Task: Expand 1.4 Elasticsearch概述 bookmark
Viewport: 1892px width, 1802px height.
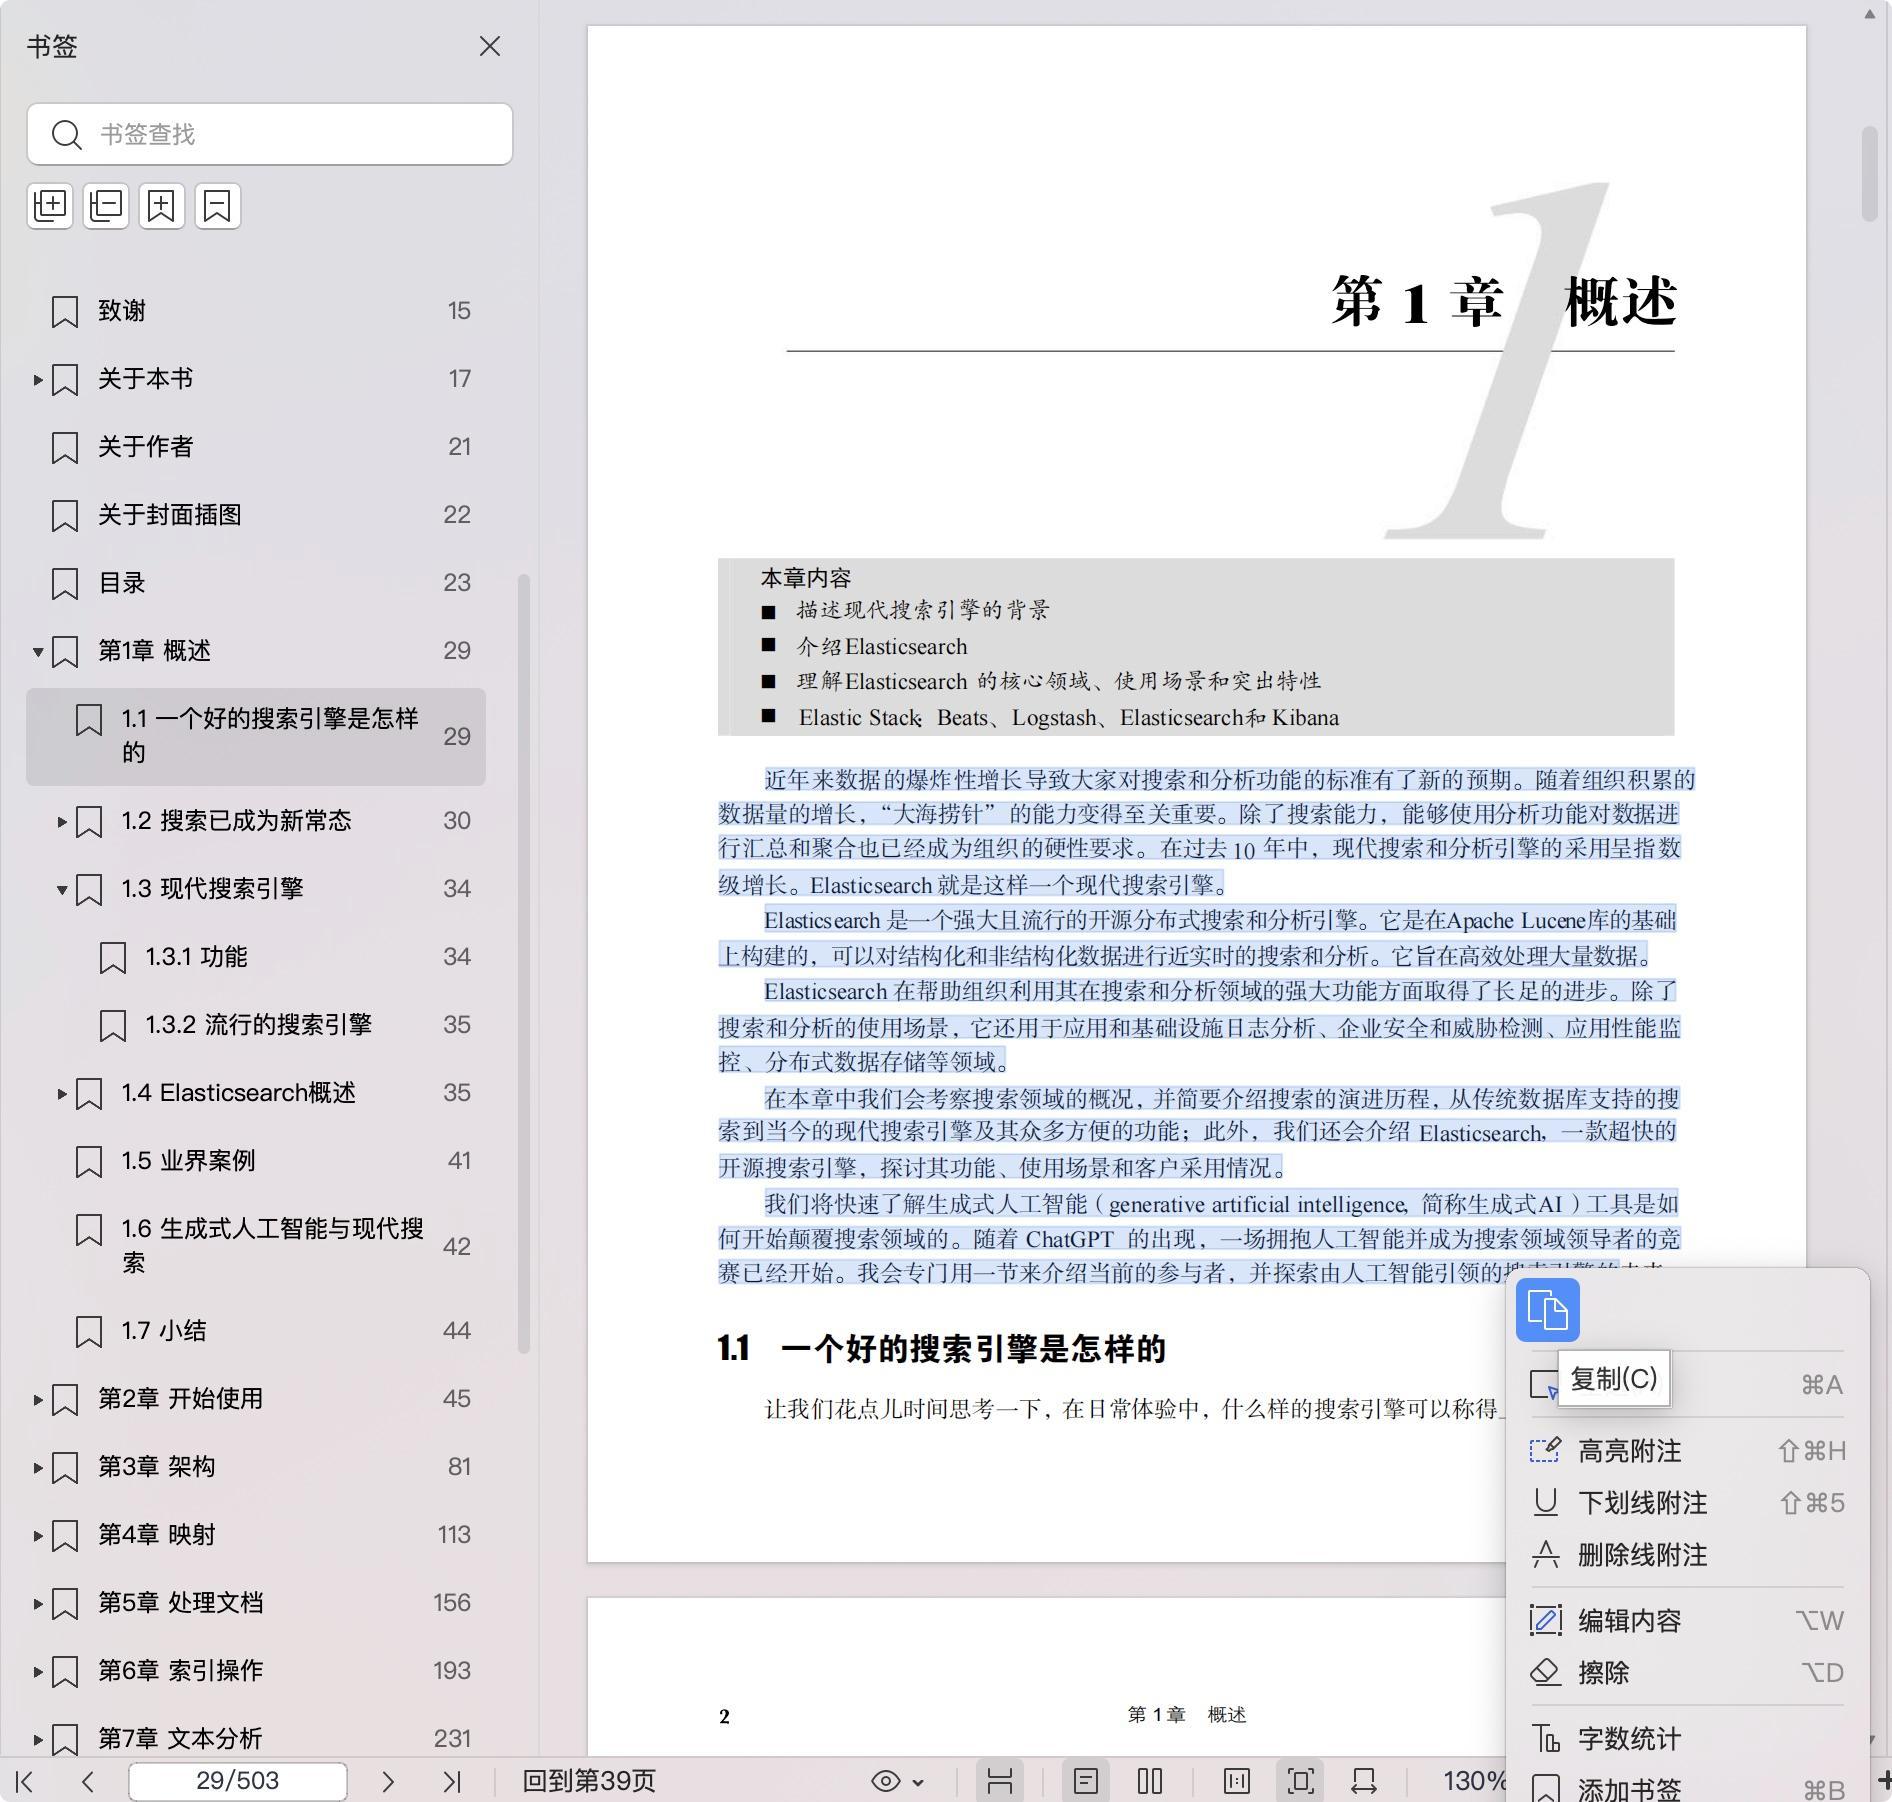Action: click(62, 1093)
